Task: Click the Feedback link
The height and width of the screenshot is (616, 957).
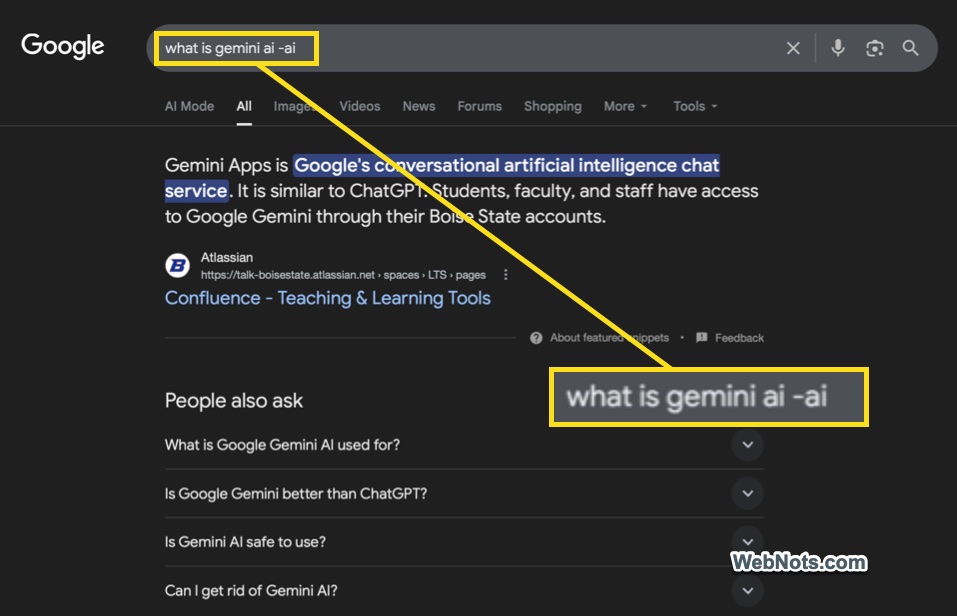Action: 739,338
